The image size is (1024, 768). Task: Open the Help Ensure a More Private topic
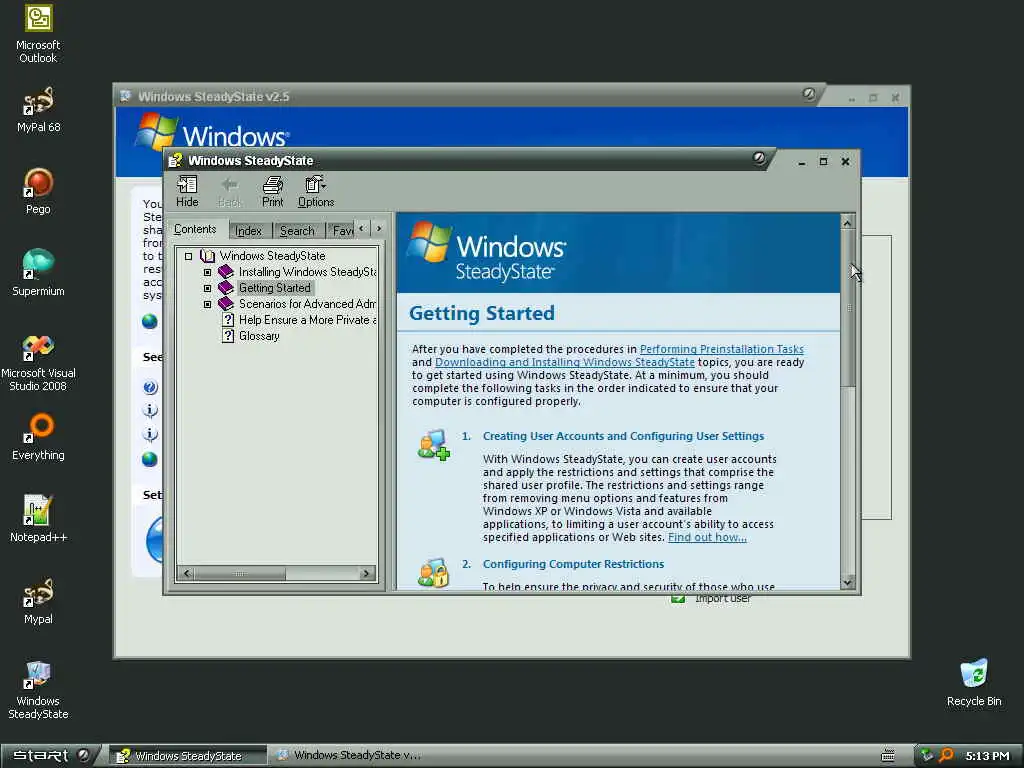307,320
